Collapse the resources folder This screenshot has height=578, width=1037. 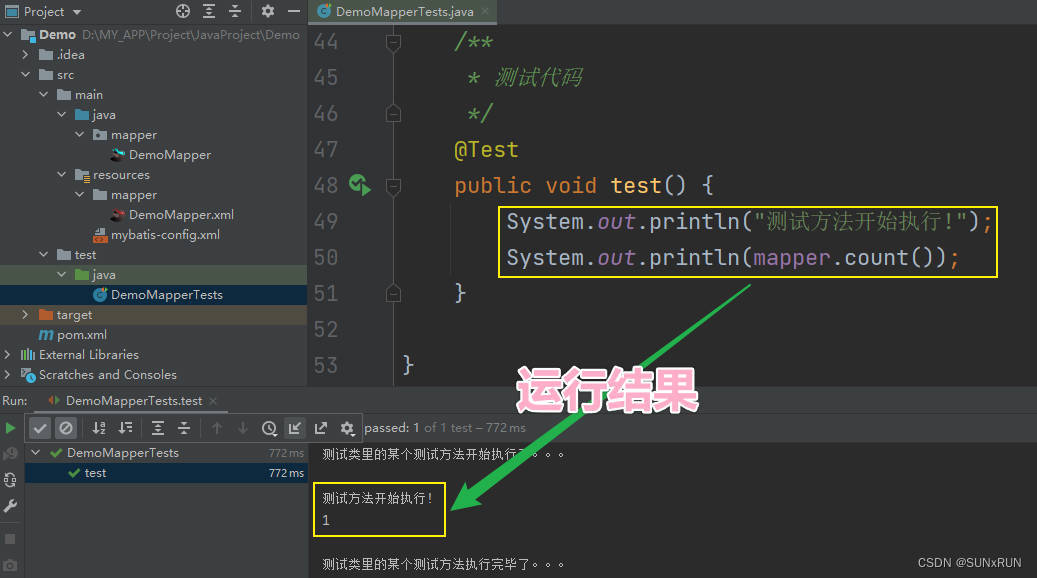click(x=62, y=175)
